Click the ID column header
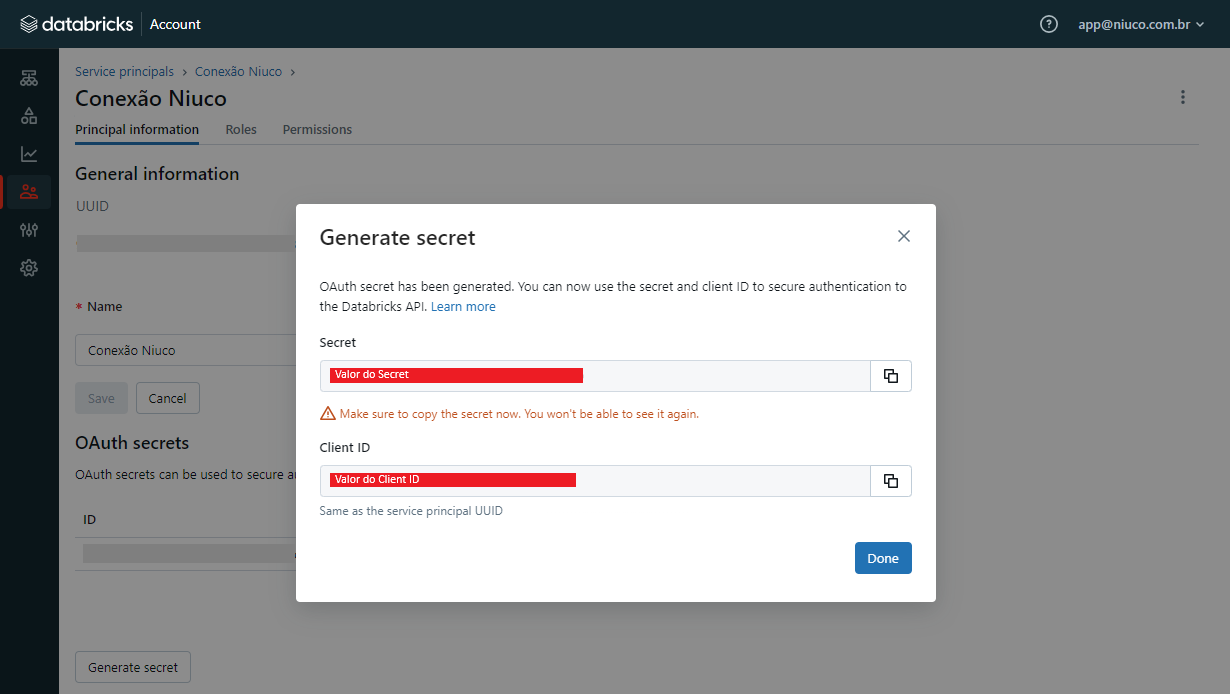The width and height of the screenshot is (1230, 694). (x=89, y=520)
